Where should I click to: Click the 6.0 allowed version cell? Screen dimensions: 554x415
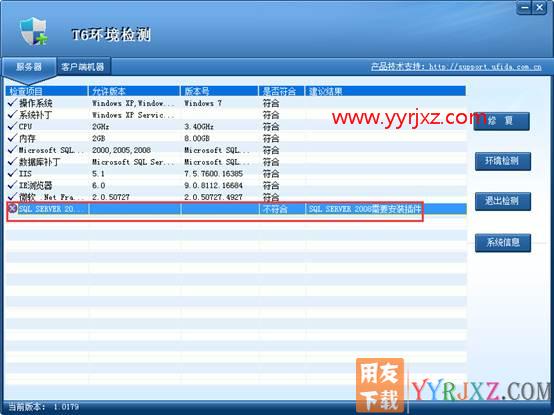pyautogui.click(x=98, y=185)
